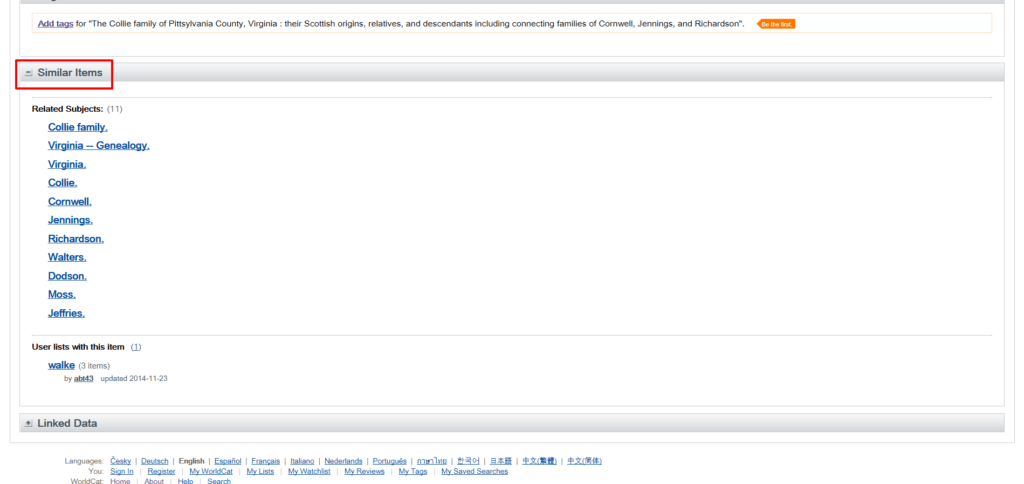Open the Moss subject link

click(x=61, y=295)
